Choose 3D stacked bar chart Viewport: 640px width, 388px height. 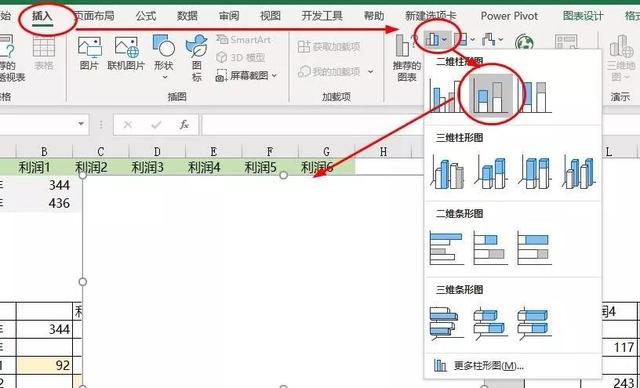tap(491, 323)
